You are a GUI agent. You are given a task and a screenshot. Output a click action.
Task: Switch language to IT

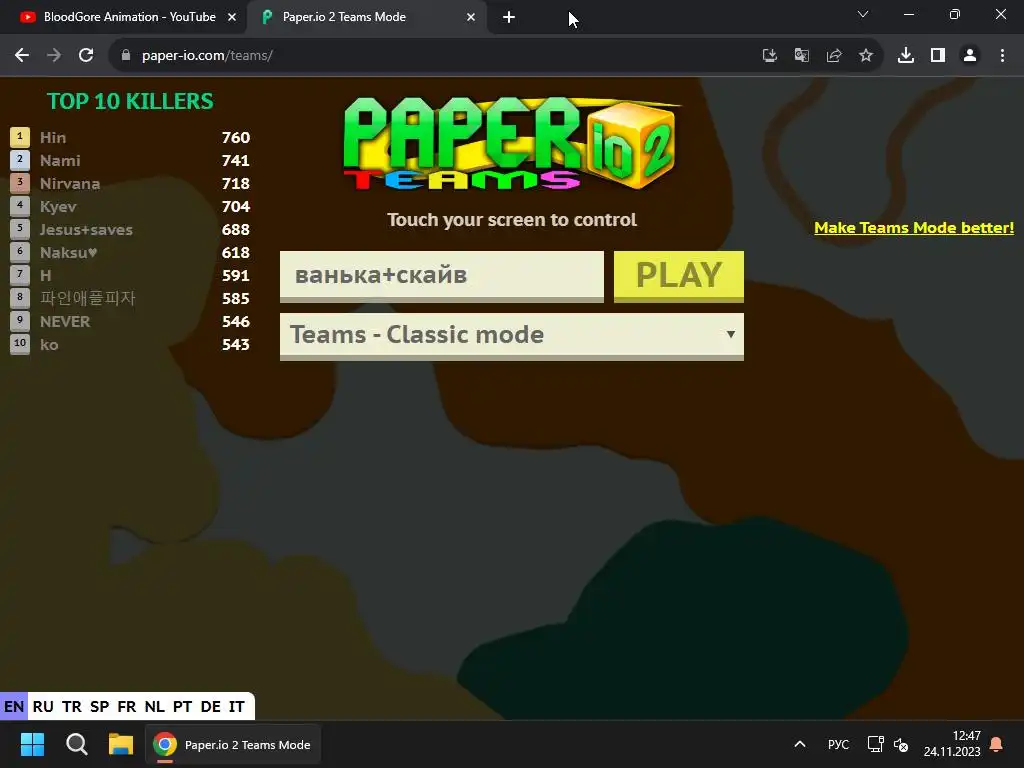click(x=236, y=707)
